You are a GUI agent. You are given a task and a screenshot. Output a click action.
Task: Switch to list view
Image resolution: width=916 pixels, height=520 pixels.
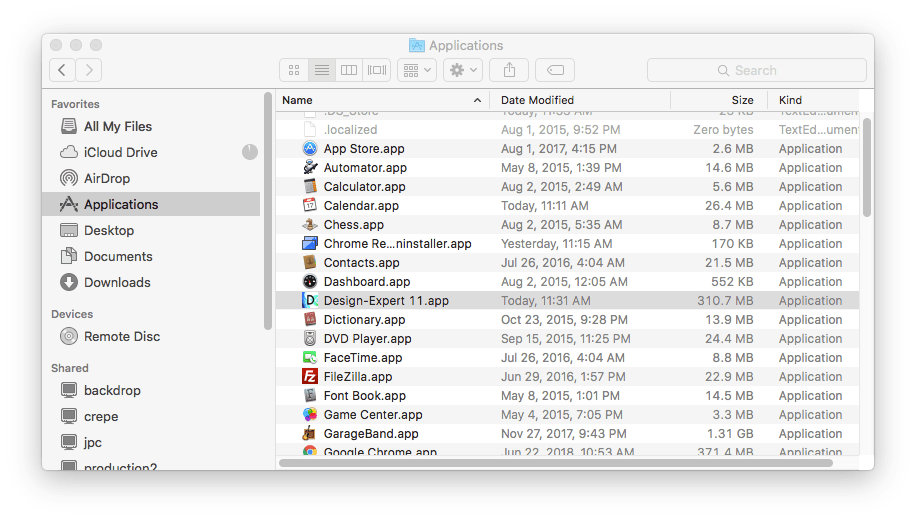pos(321,70)
